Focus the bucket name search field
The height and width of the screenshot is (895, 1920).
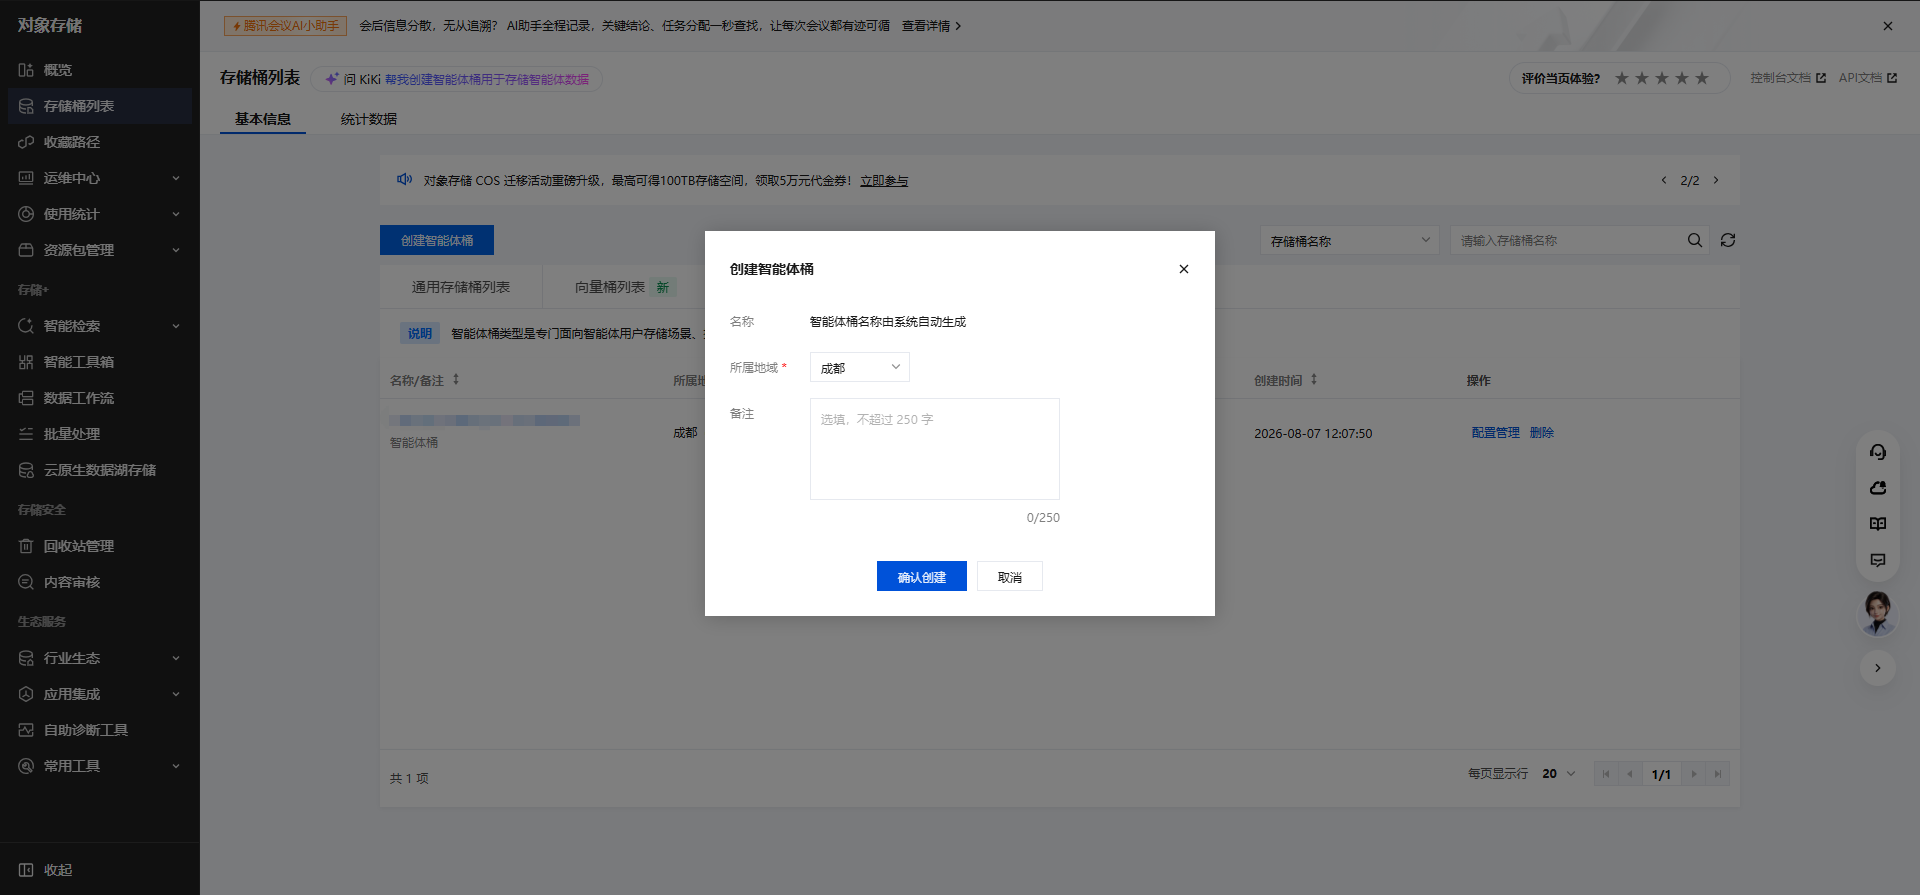1567,240
